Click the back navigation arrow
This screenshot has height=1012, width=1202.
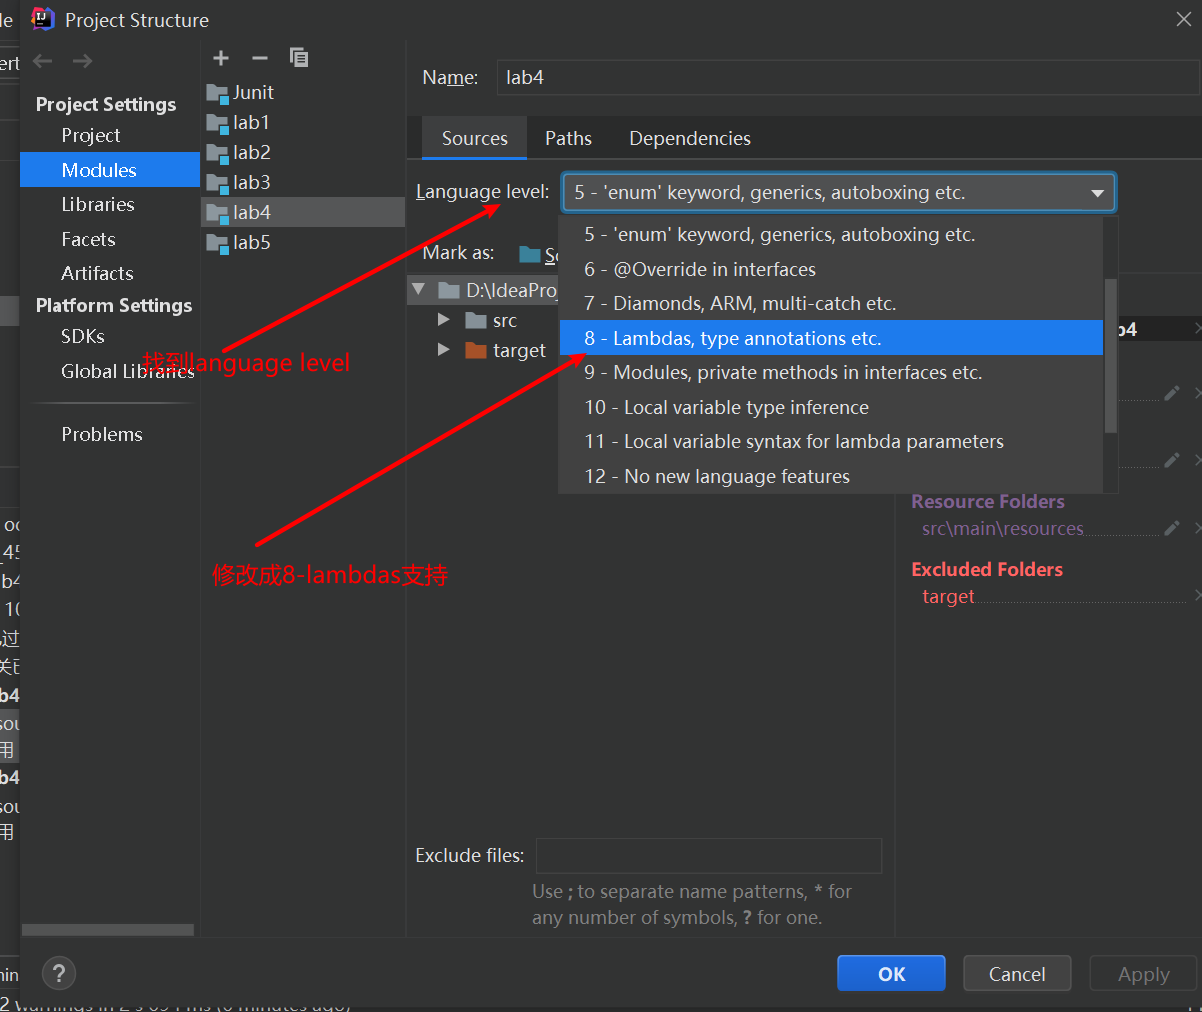(43, 61)
